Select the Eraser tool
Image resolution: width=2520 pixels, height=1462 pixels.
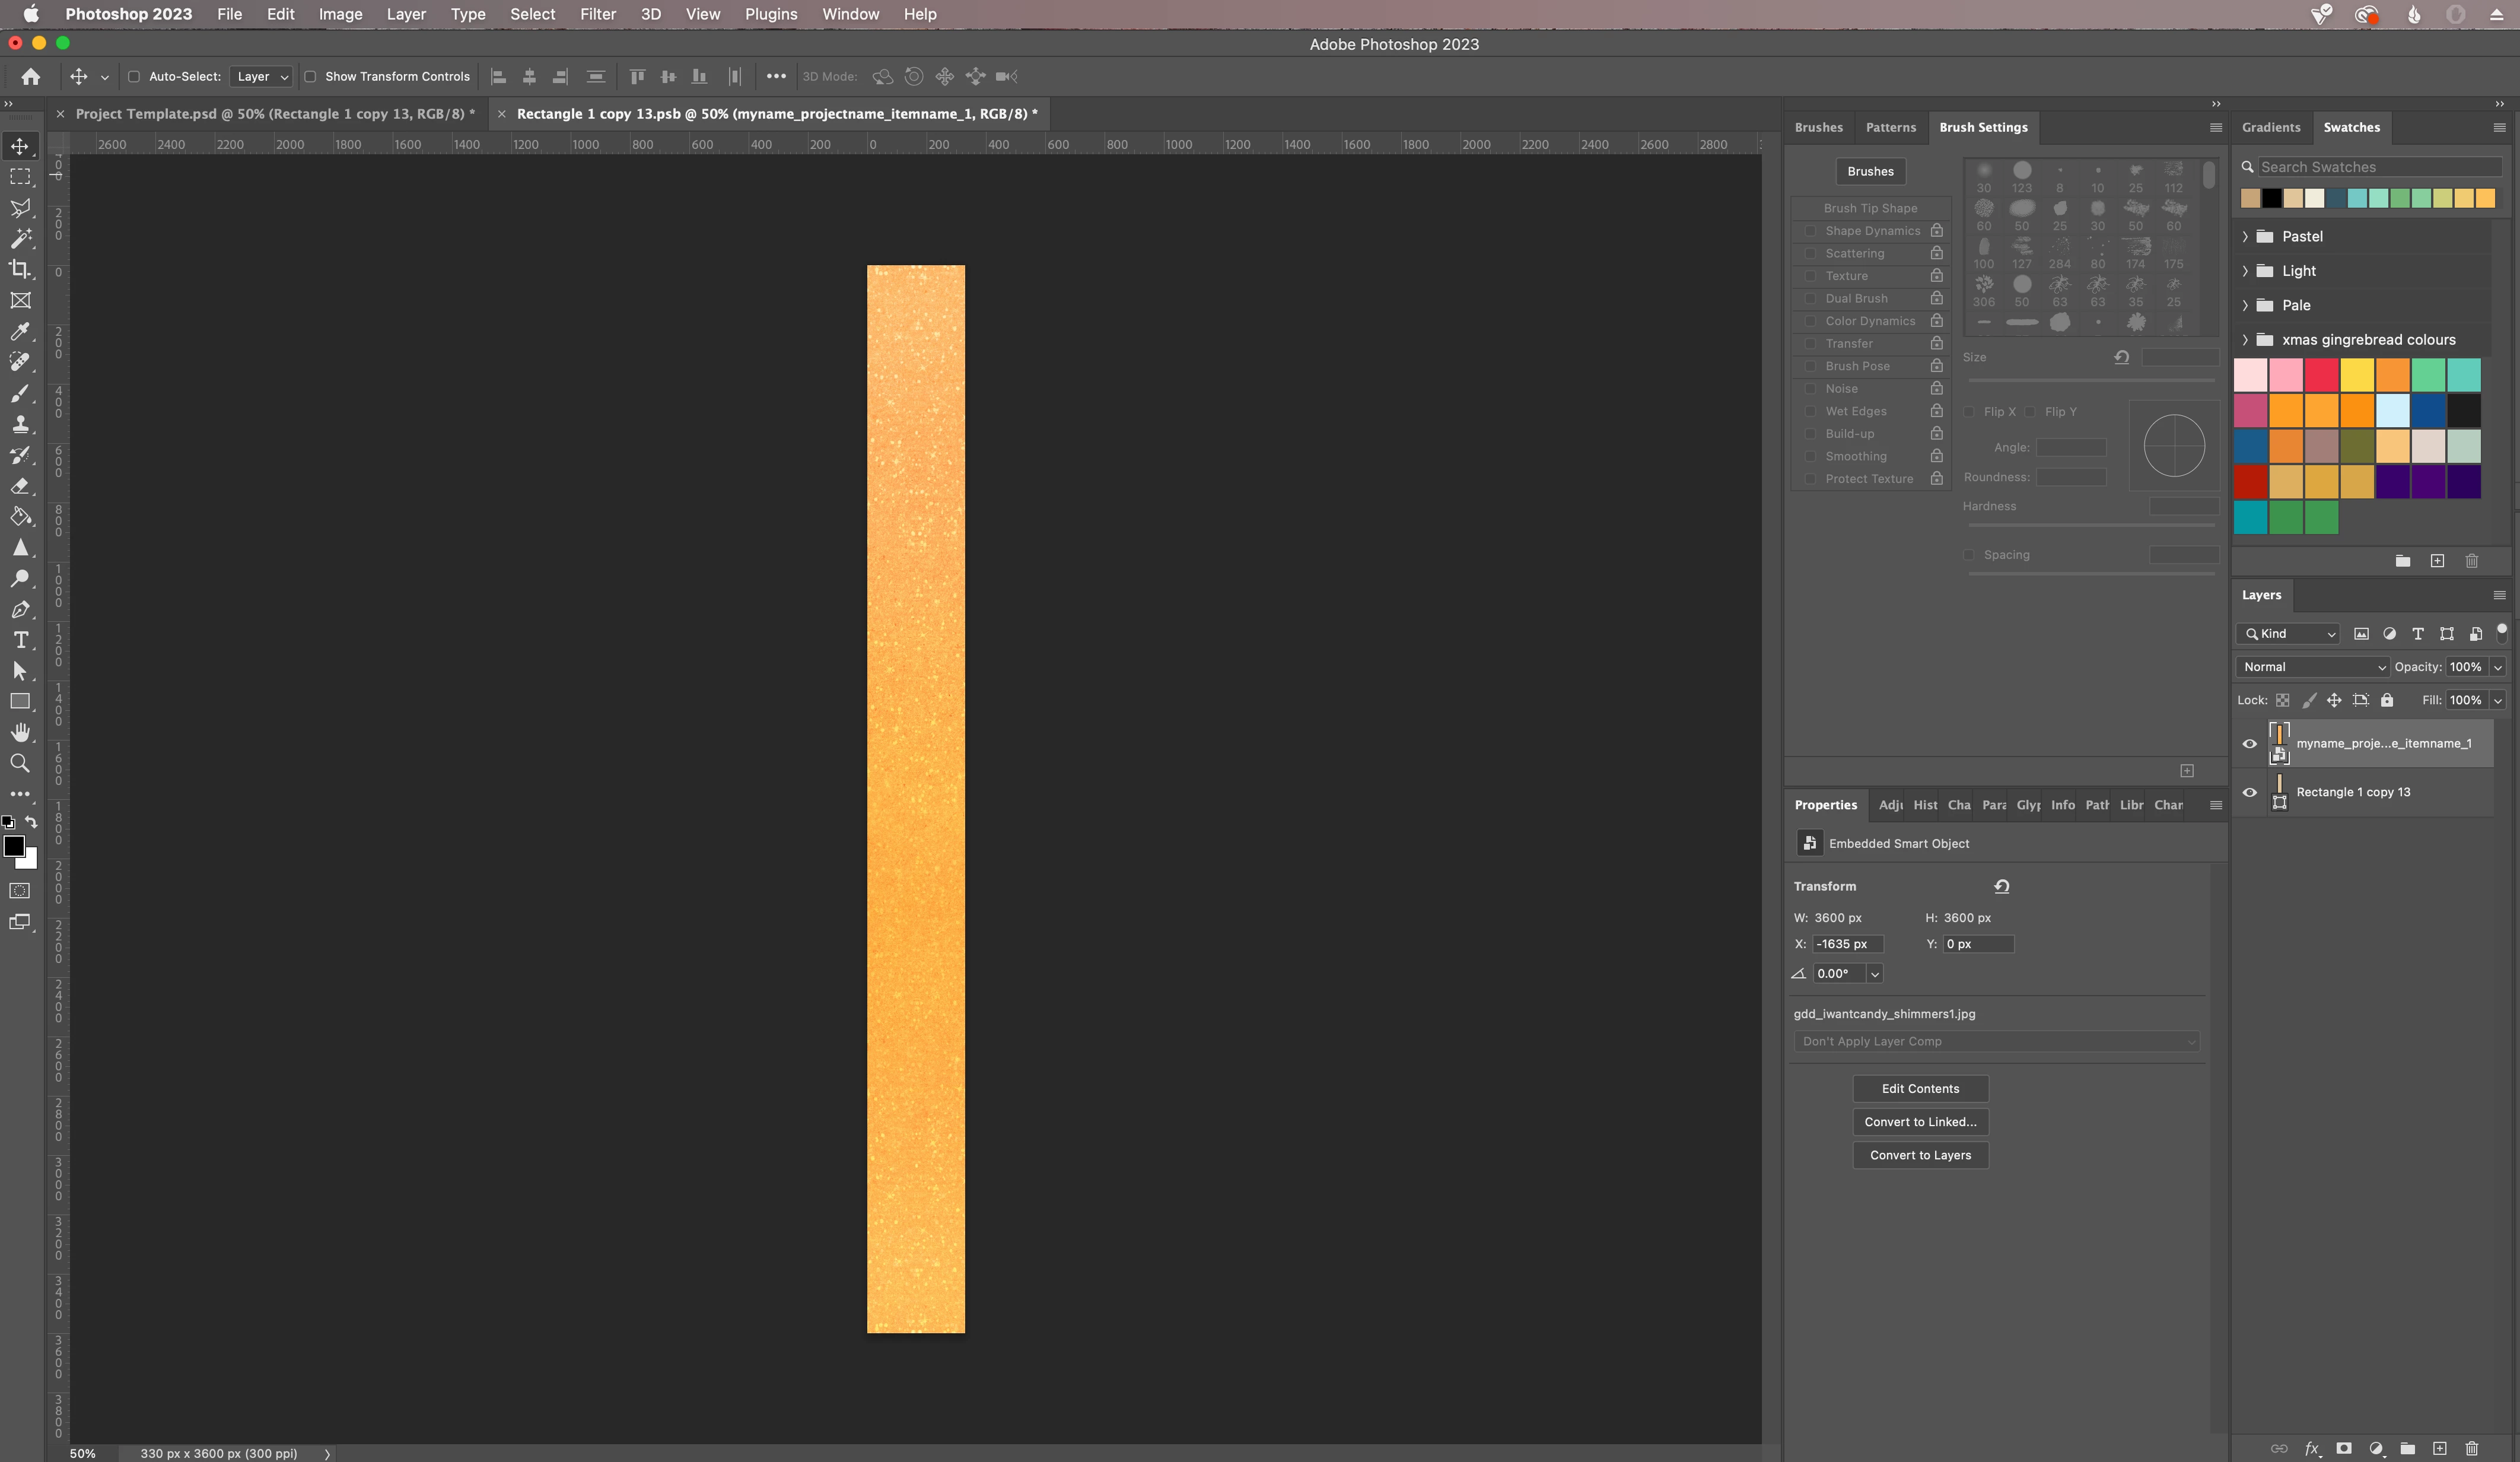[x=20, y=486]
